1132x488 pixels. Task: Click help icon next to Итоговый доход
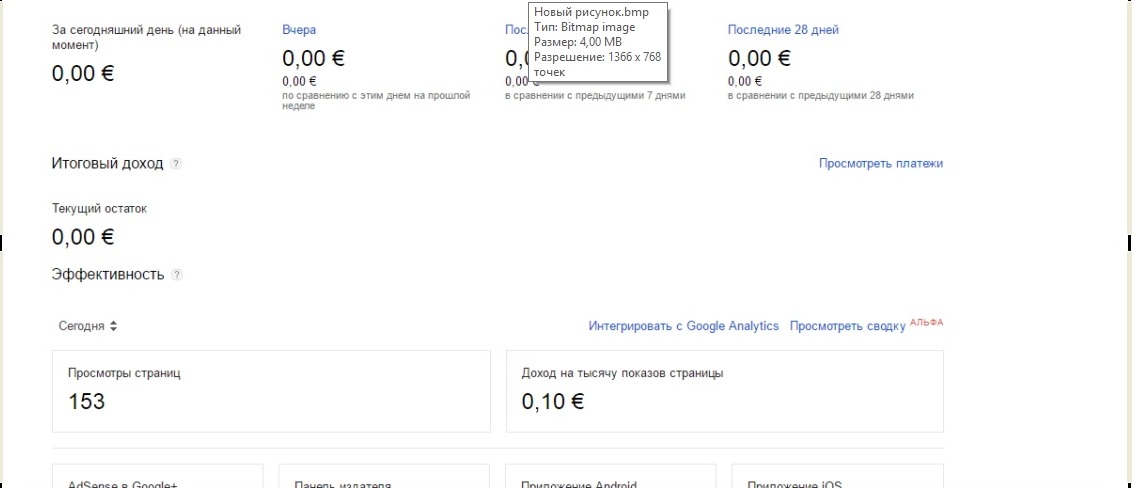pos(176,164)
